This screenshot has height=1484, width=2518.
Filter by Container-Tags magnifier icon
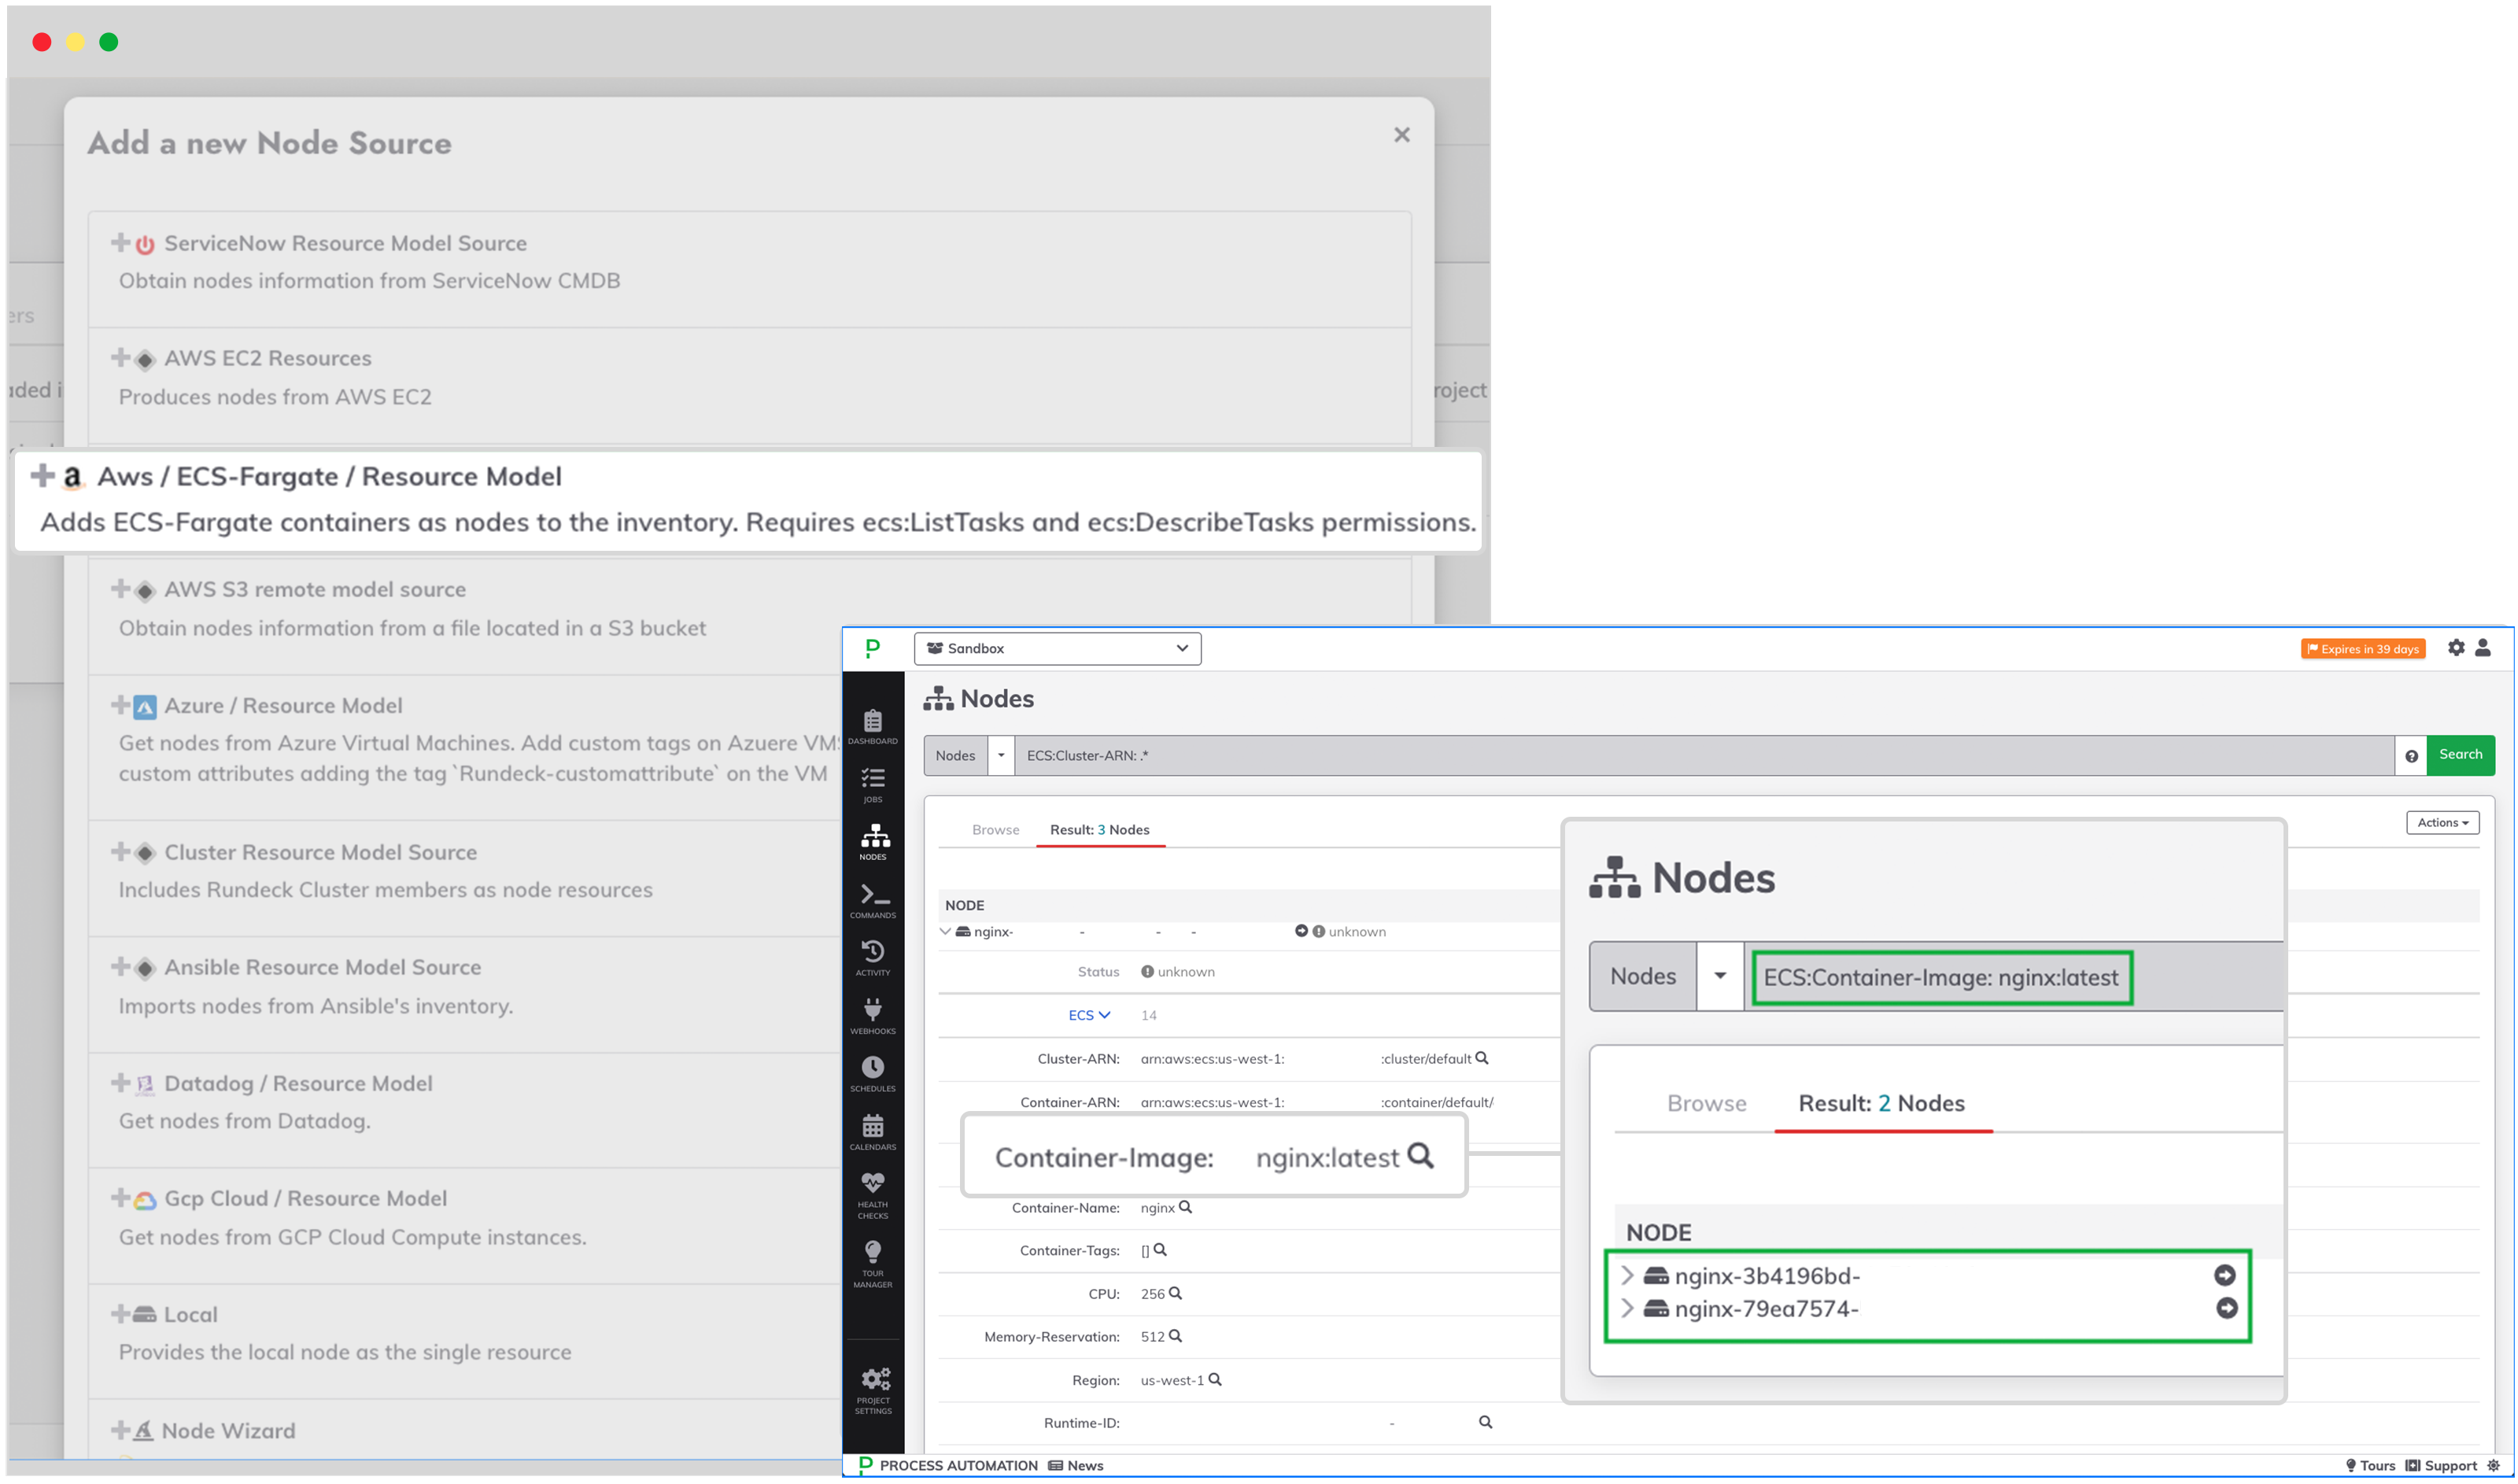tap(1160, 1250)
